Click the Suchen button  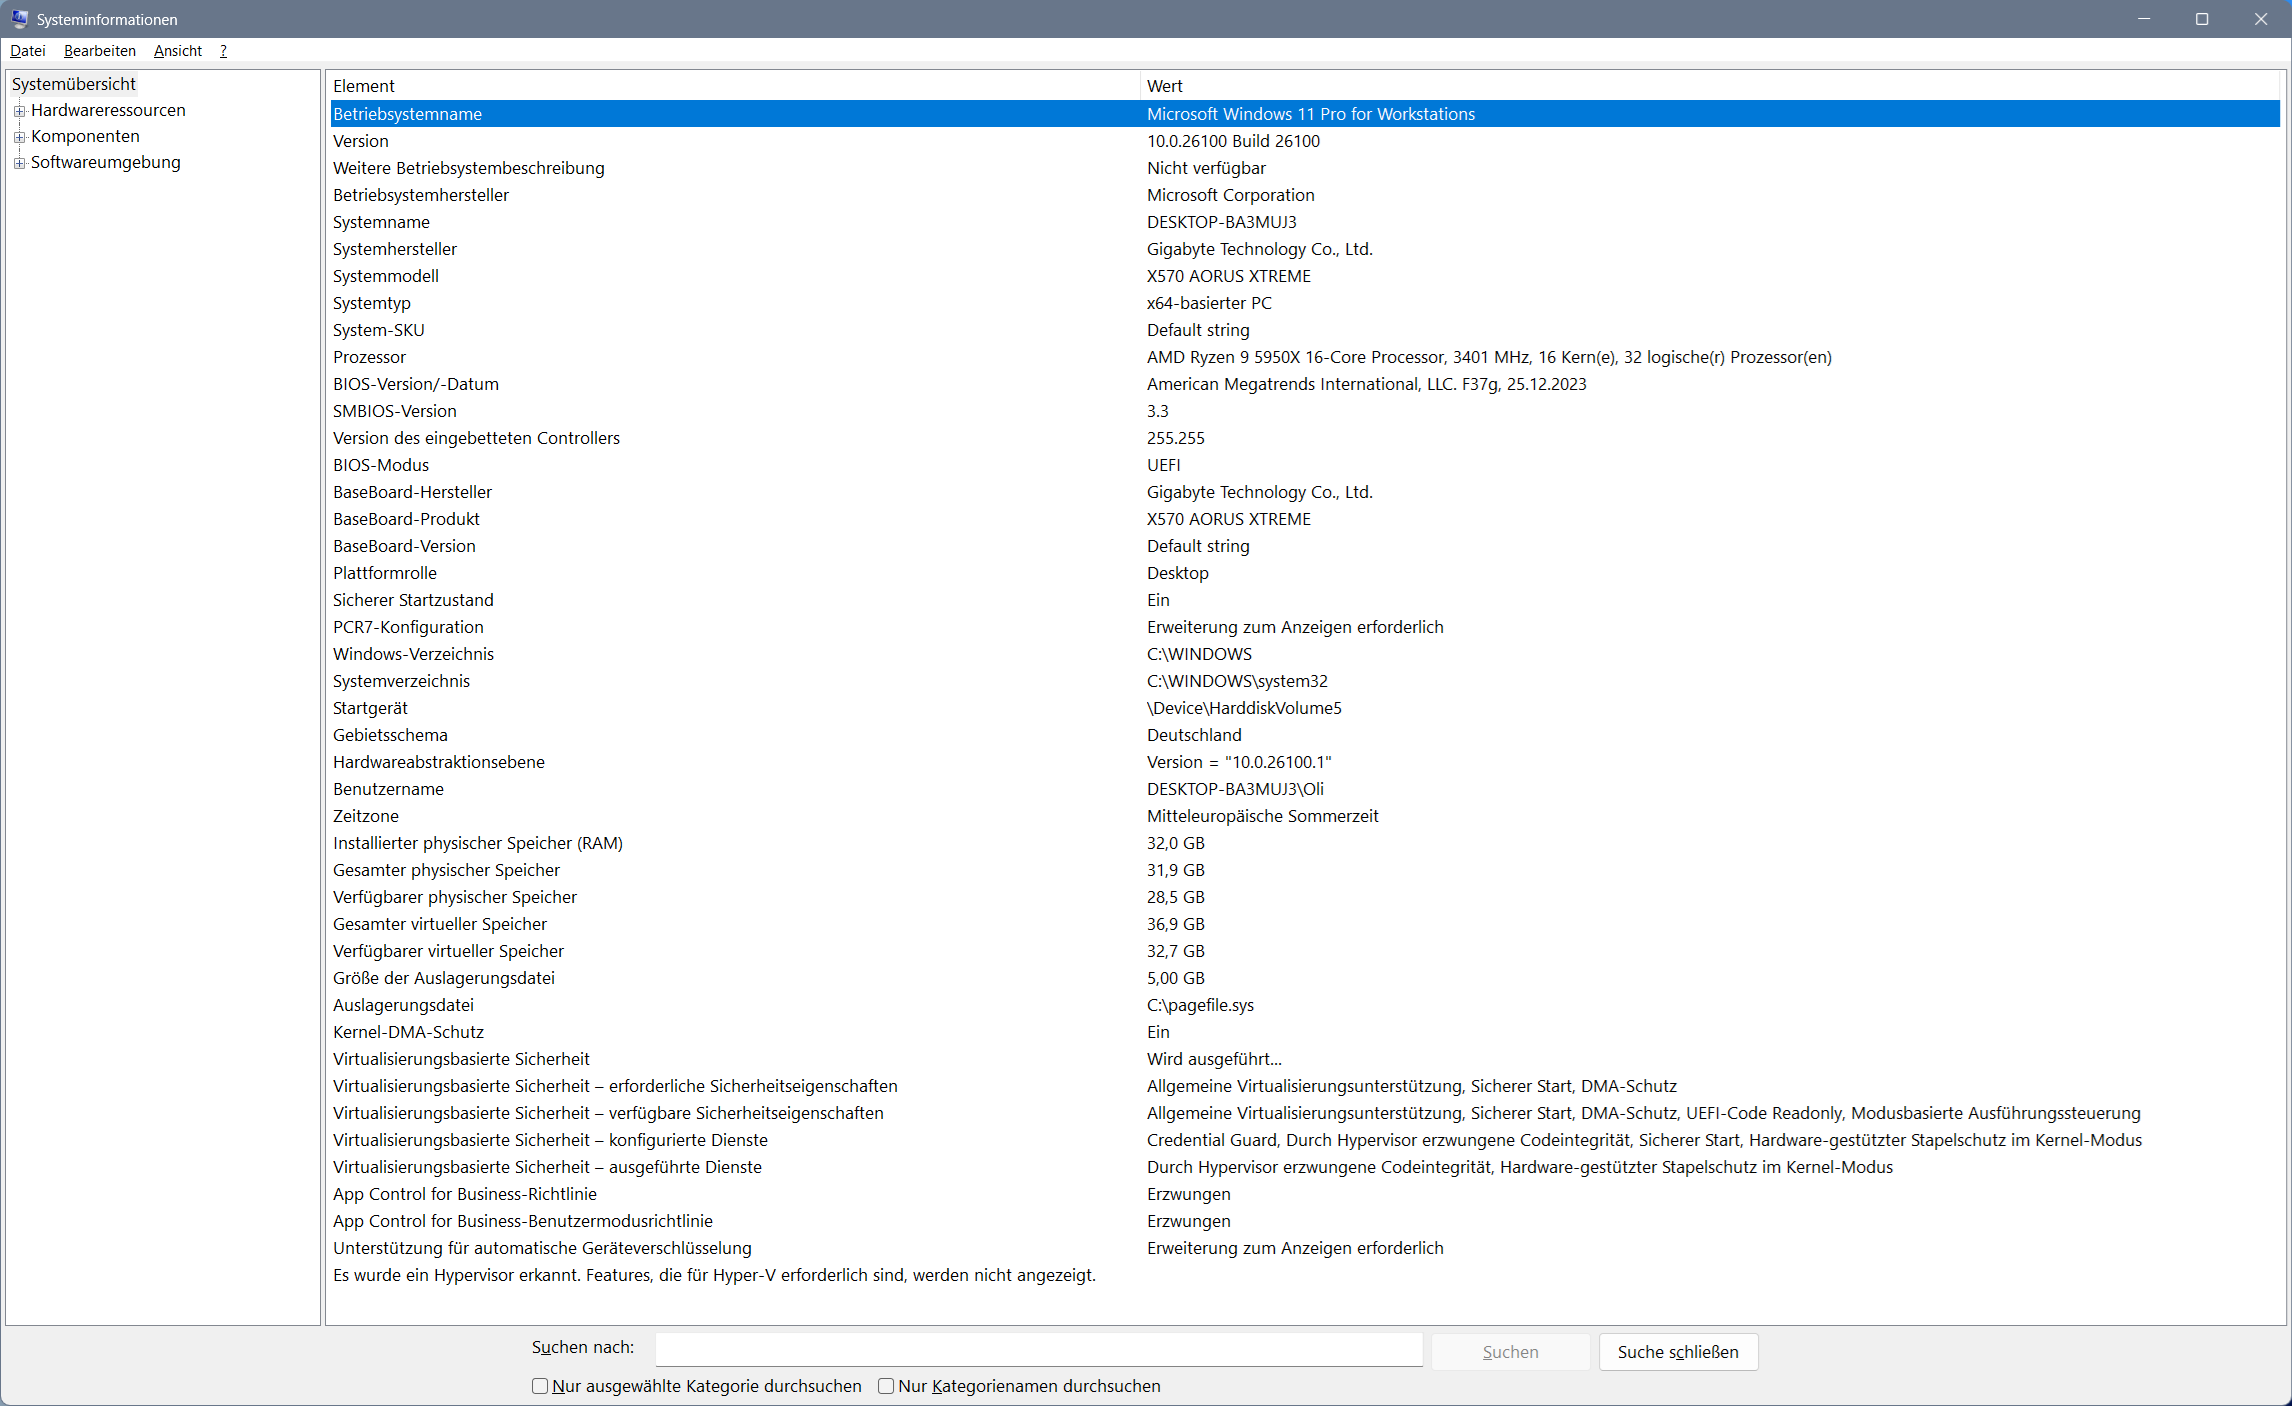point(1510,1352)
